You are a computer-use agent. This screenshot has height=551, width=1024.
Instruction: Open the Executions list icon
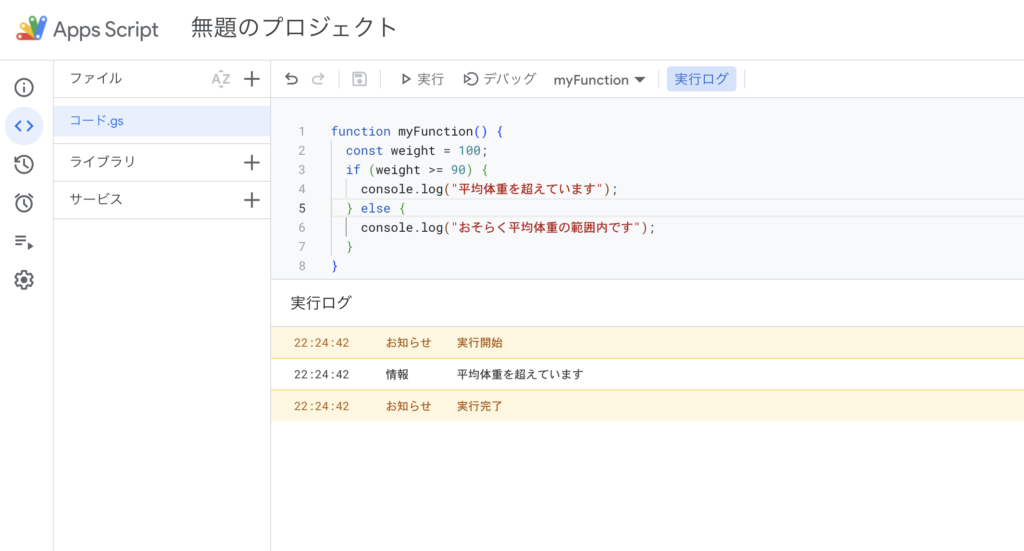coord(24,242)
